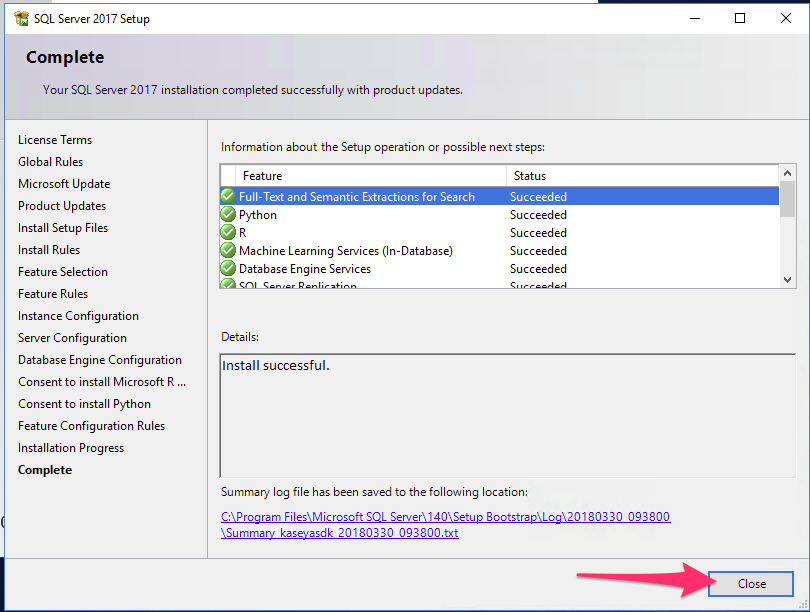Click Succeeded status for Database Engine Services
This screenshot has height=612, width=810.
click(538, 269)
